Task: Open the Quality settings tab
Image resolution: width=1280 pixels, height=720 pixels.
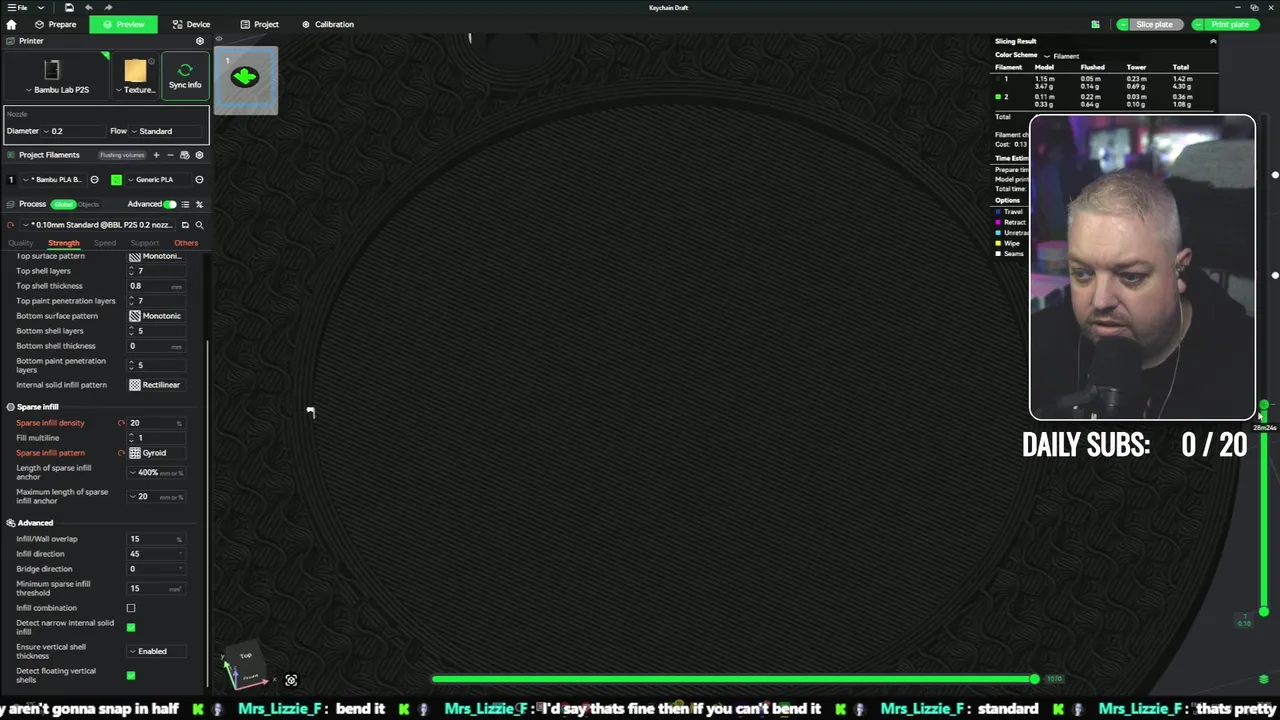Action: coord(21,243)
